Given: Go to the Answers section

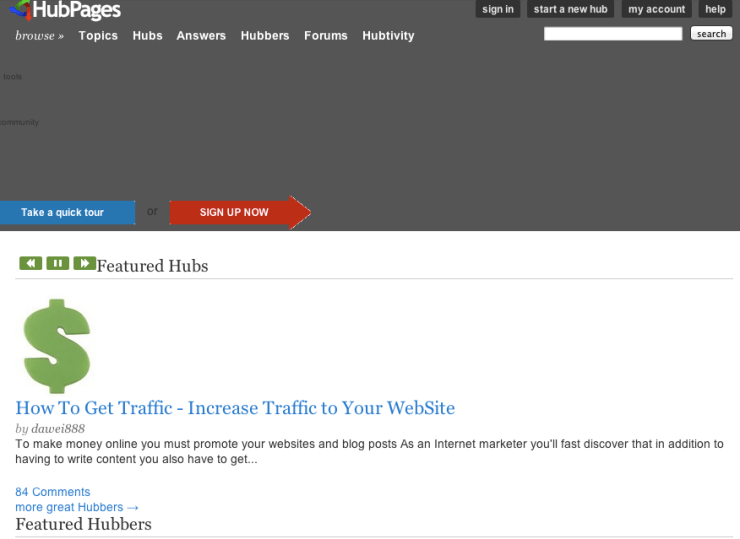Looking at the screenshot, I should 201,36.
